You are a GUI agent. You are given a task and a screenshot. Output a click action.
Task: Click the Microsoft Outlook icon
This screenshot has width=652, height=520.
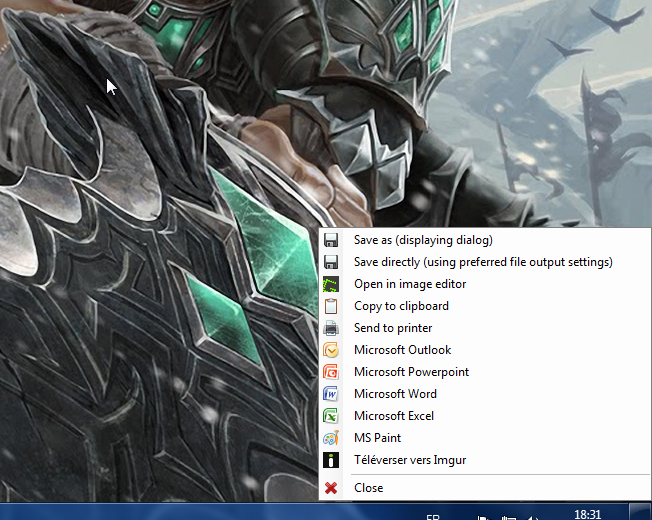331,350
